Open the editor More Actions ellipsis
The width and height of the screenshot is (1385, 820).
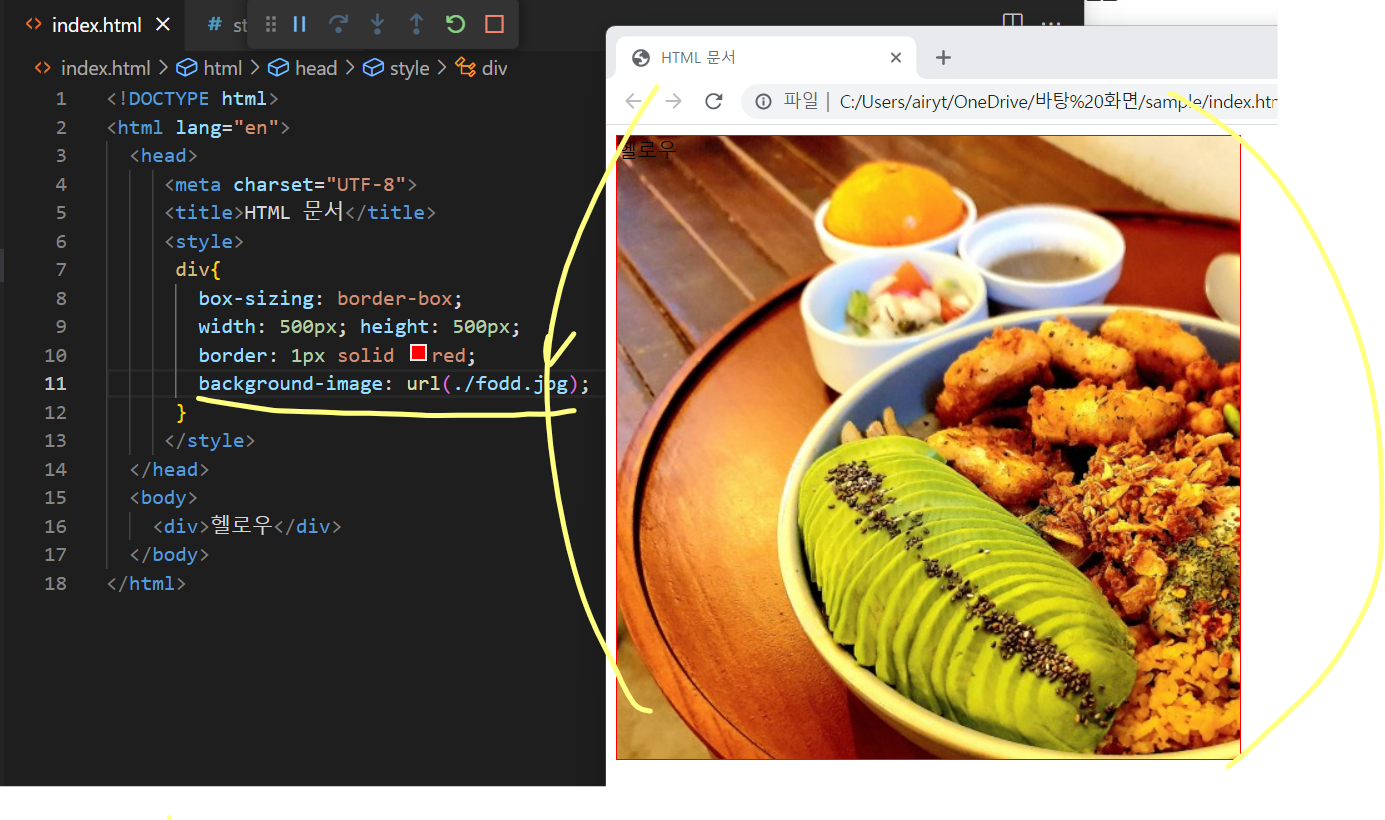click(x=1051, y=22)
